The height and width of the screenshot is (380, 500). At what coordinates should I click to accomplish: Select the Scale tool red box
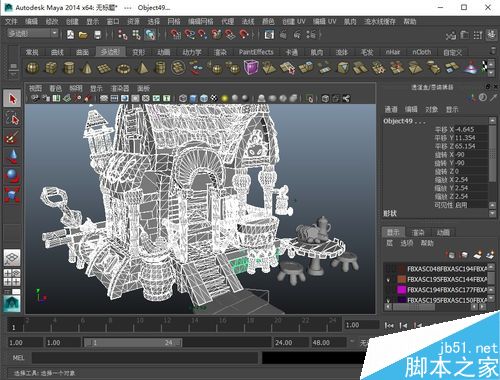pos(12,194)
